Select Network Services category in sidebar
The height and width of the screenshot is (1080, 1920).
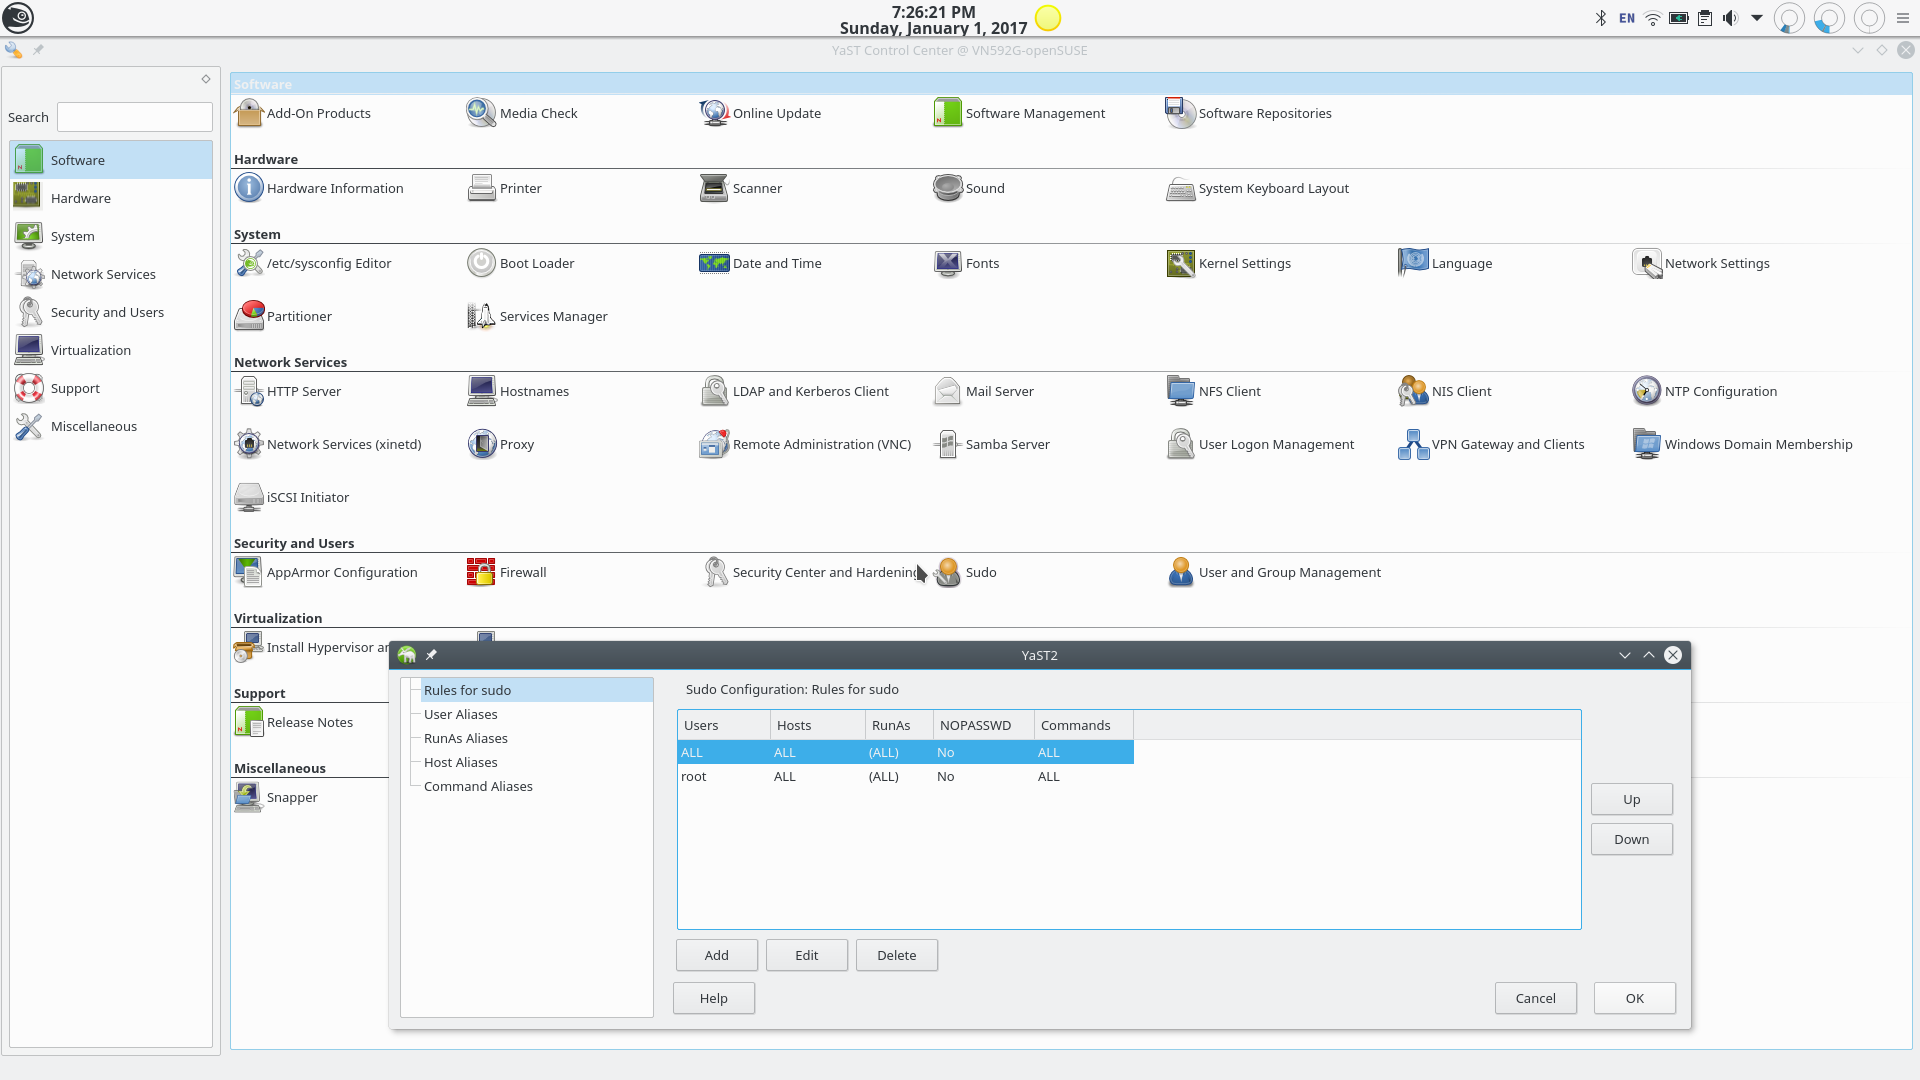[111, 274]
